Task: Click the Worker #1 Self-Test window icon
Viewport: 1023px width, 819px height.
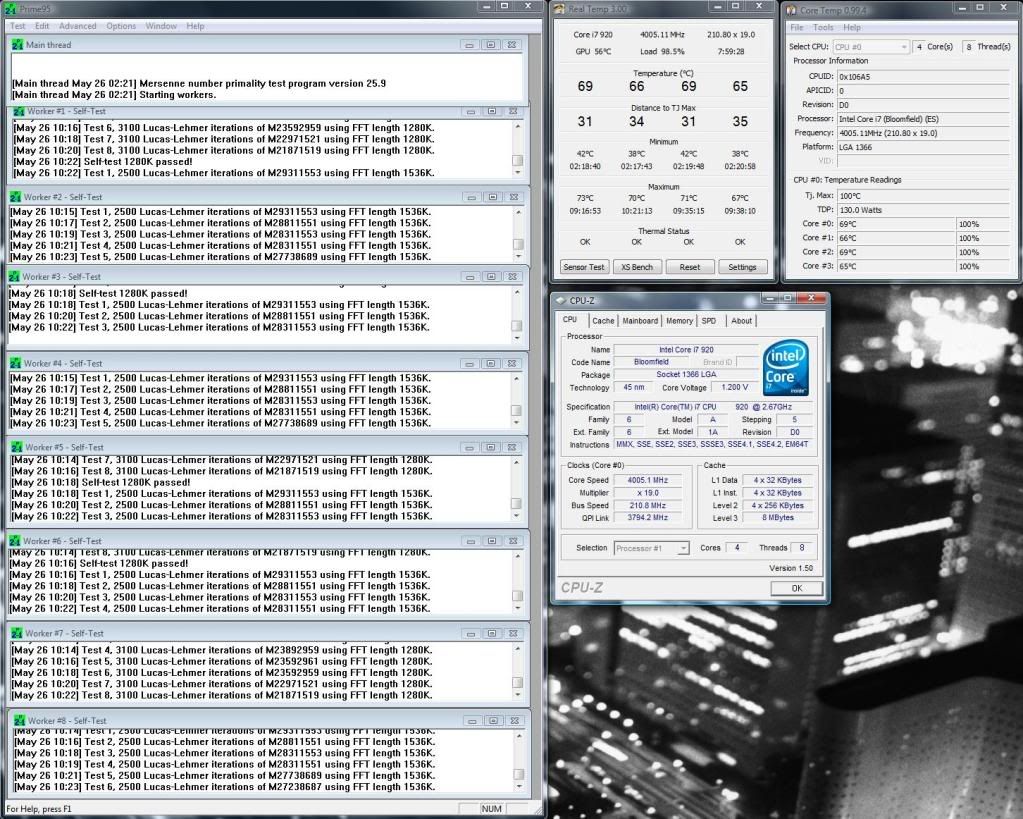Action: pos(19,112)
